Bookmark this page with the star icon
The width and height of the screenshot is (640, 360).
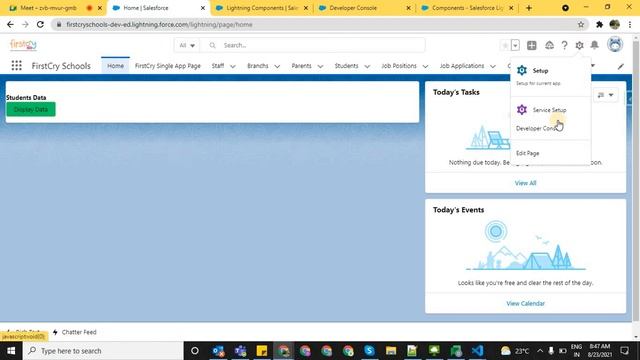pyautogui.click(x=581, y=24)
